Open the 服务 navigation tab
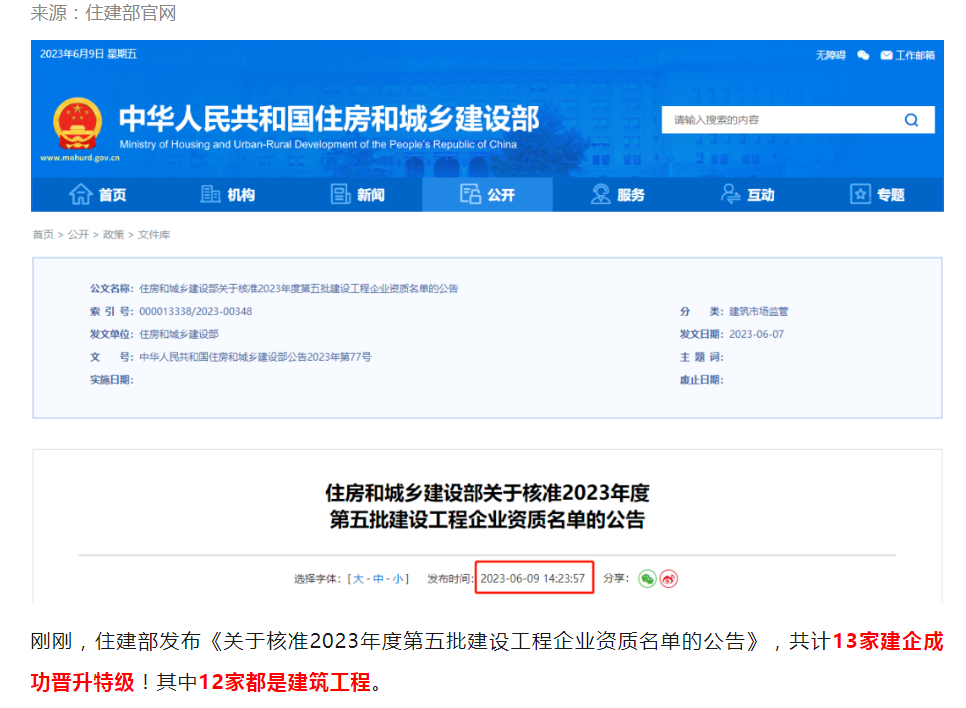This screenshot has height=708, width=966. [x=617, y=195]
